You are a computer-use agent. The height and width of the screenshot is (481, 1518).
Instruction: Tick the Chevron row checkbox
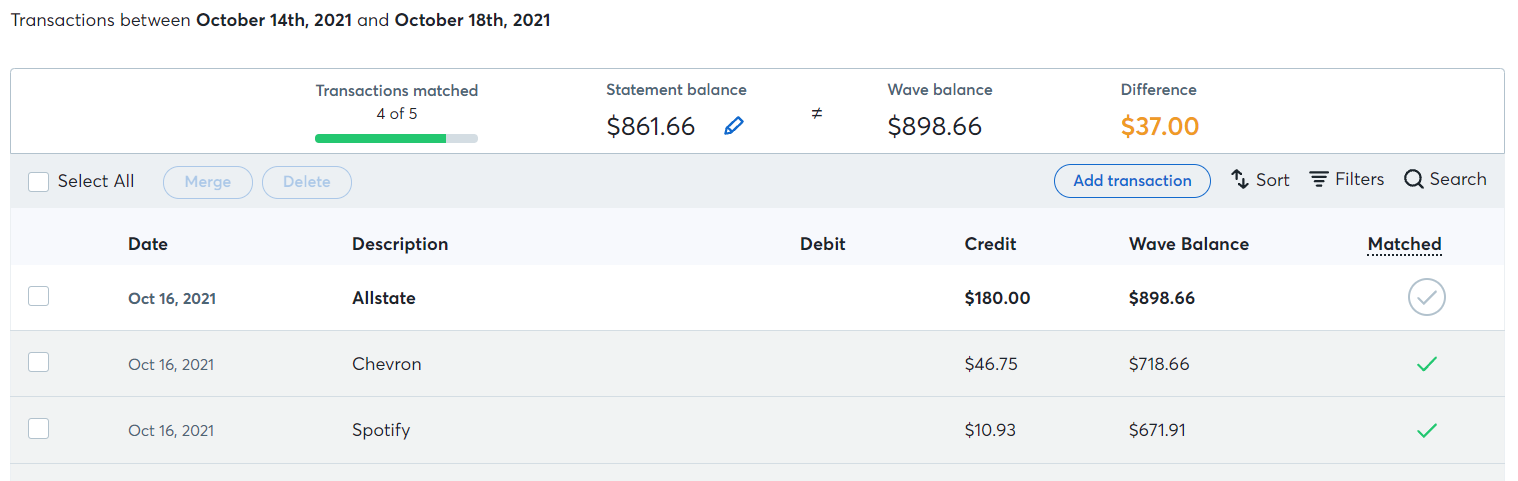pos(38,362)
